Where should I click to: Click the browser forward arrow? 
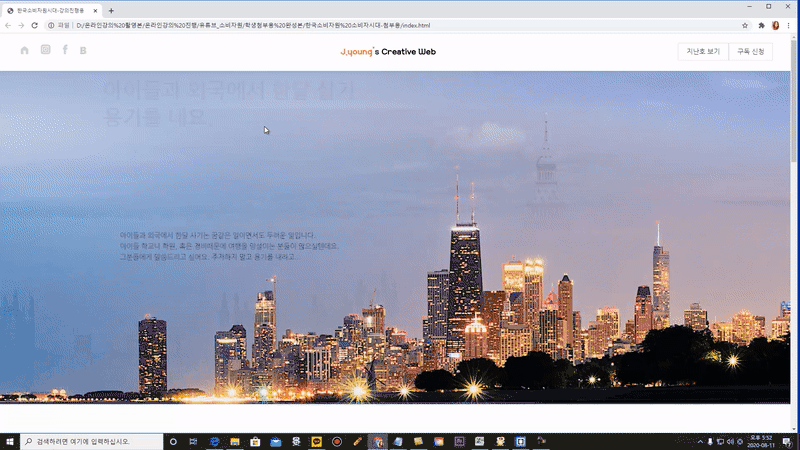(21, 25)
